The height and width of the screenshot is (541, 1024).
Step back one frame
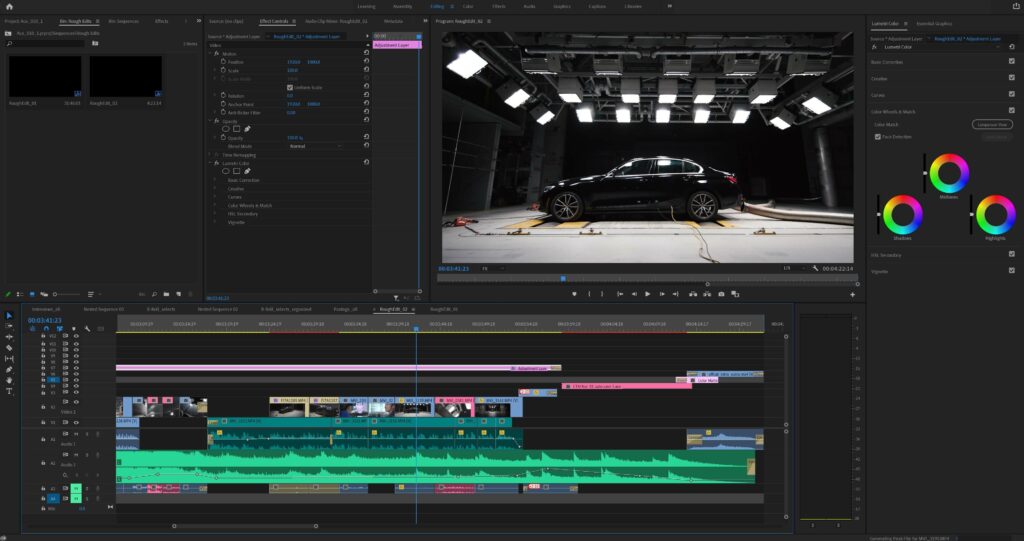click(x=633, y=294)
